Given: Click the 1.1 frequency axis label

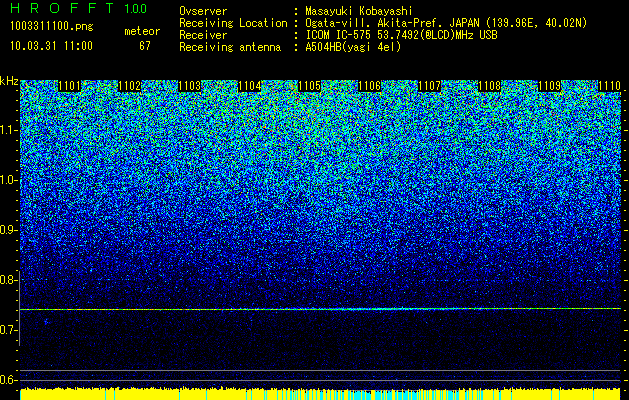Looking at the screenshot, I should tap(8, 131).
